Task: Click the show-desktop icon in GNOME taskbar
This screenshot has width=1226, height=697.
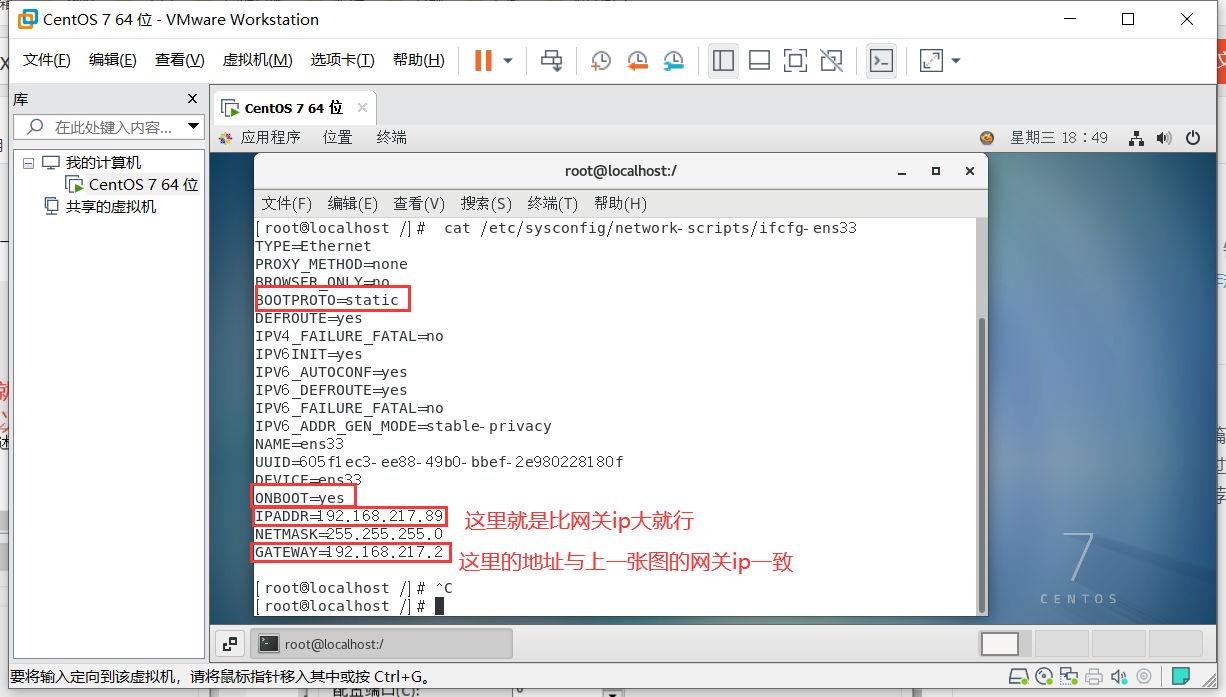Action: (x=229, y=644)
